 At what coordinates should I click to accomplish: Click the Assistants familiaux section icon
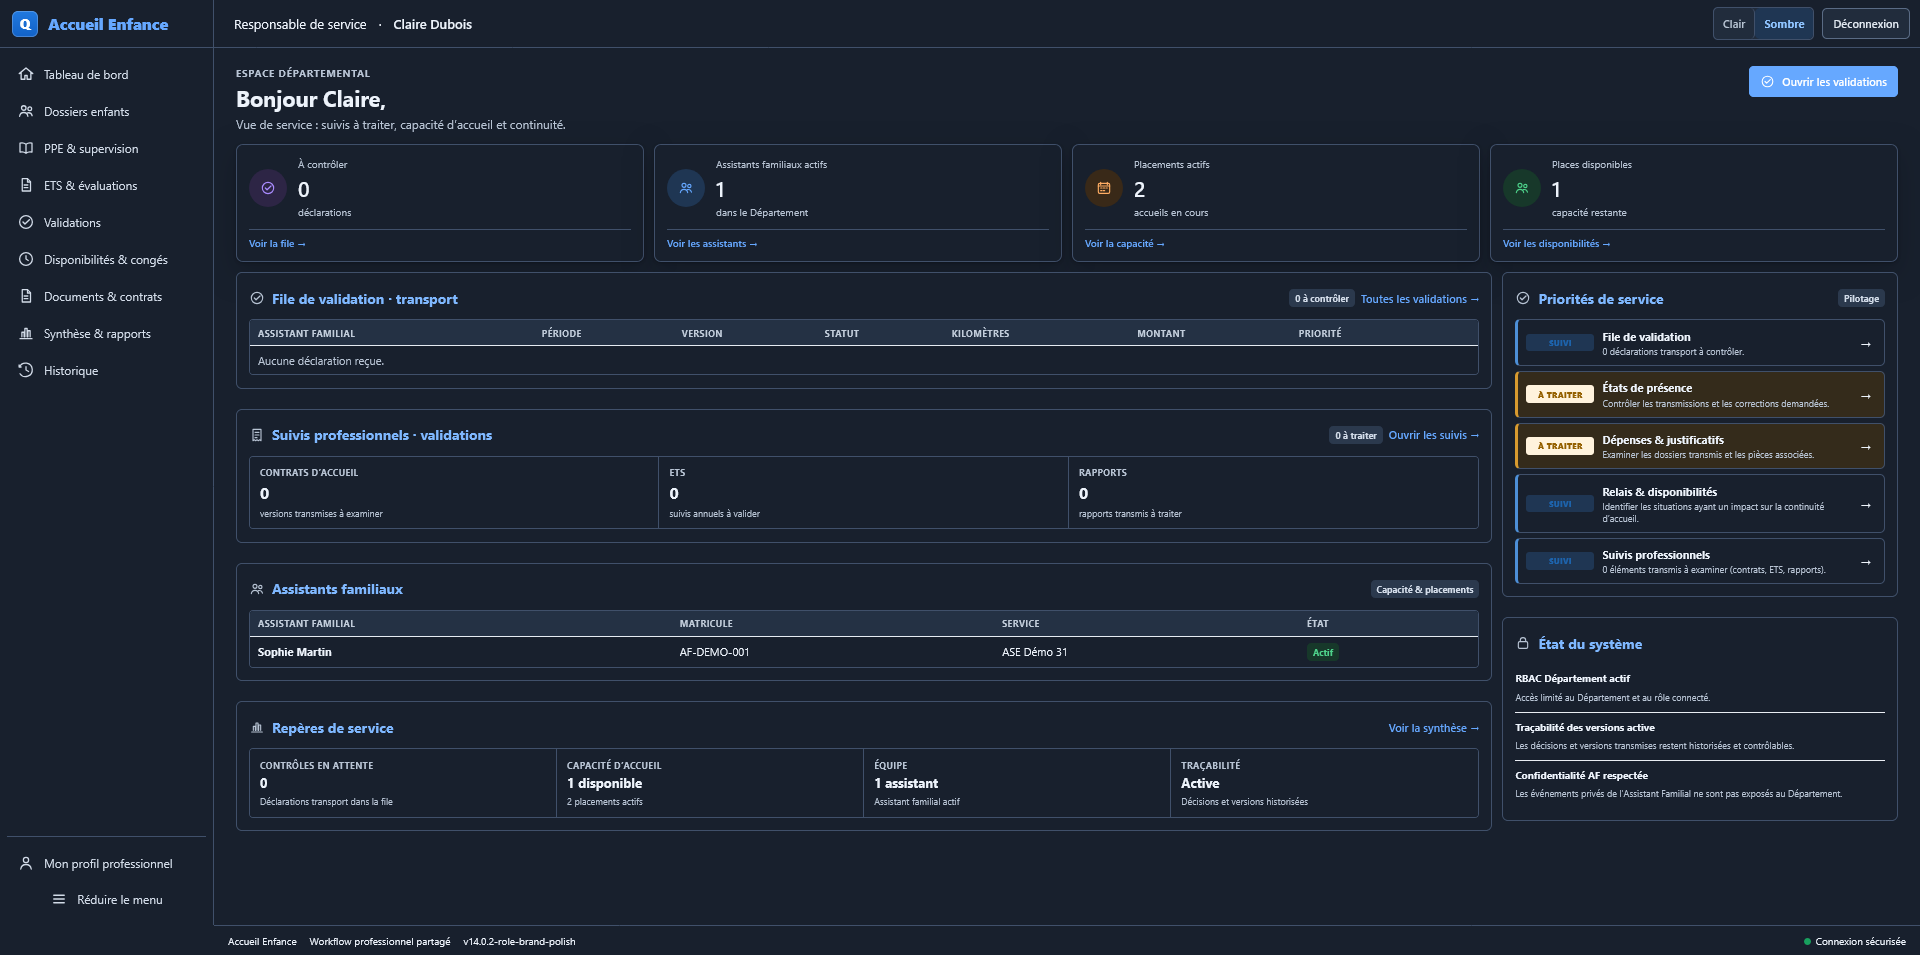[x=257, y=589]
